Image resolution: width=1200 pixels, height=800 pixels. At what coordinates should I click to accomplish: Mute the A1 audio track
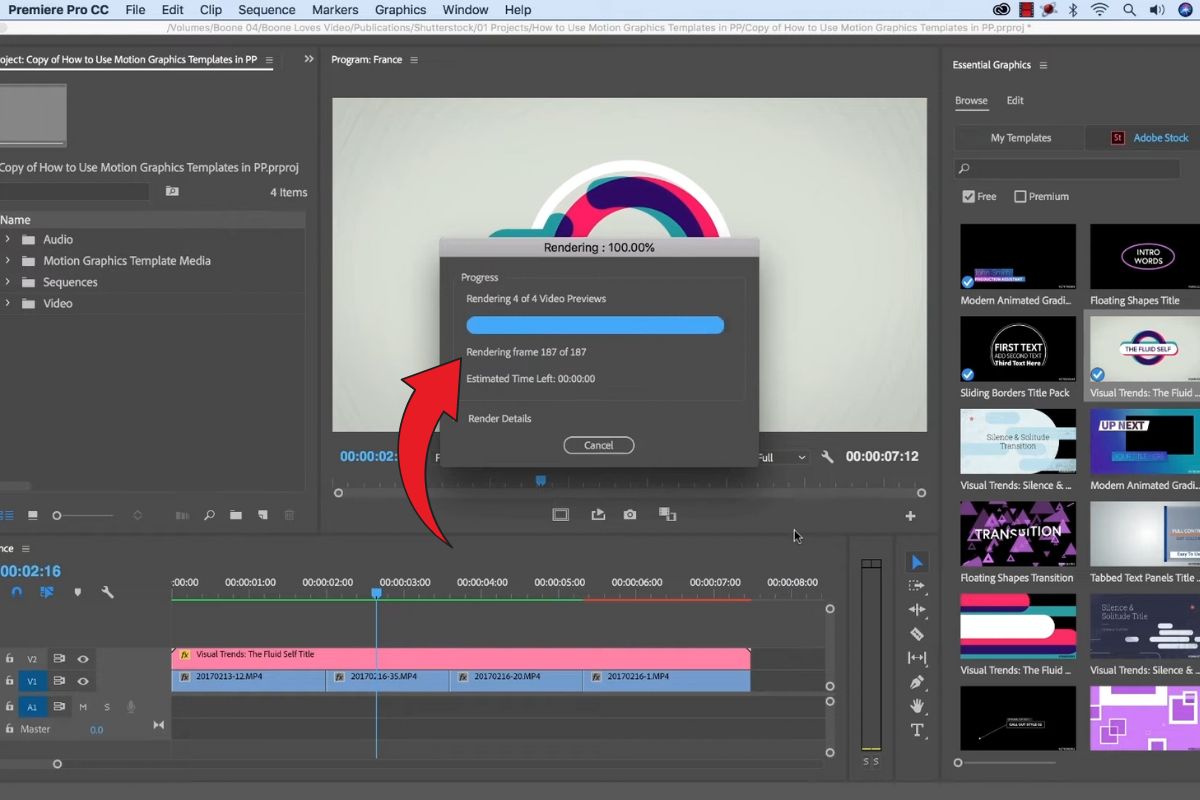pos(83,707)
